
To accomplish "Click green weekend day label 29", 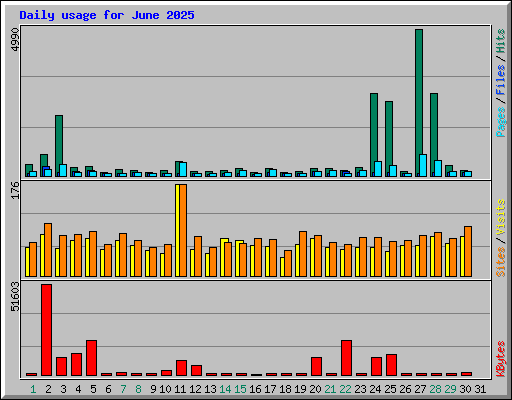I will 450,389.
